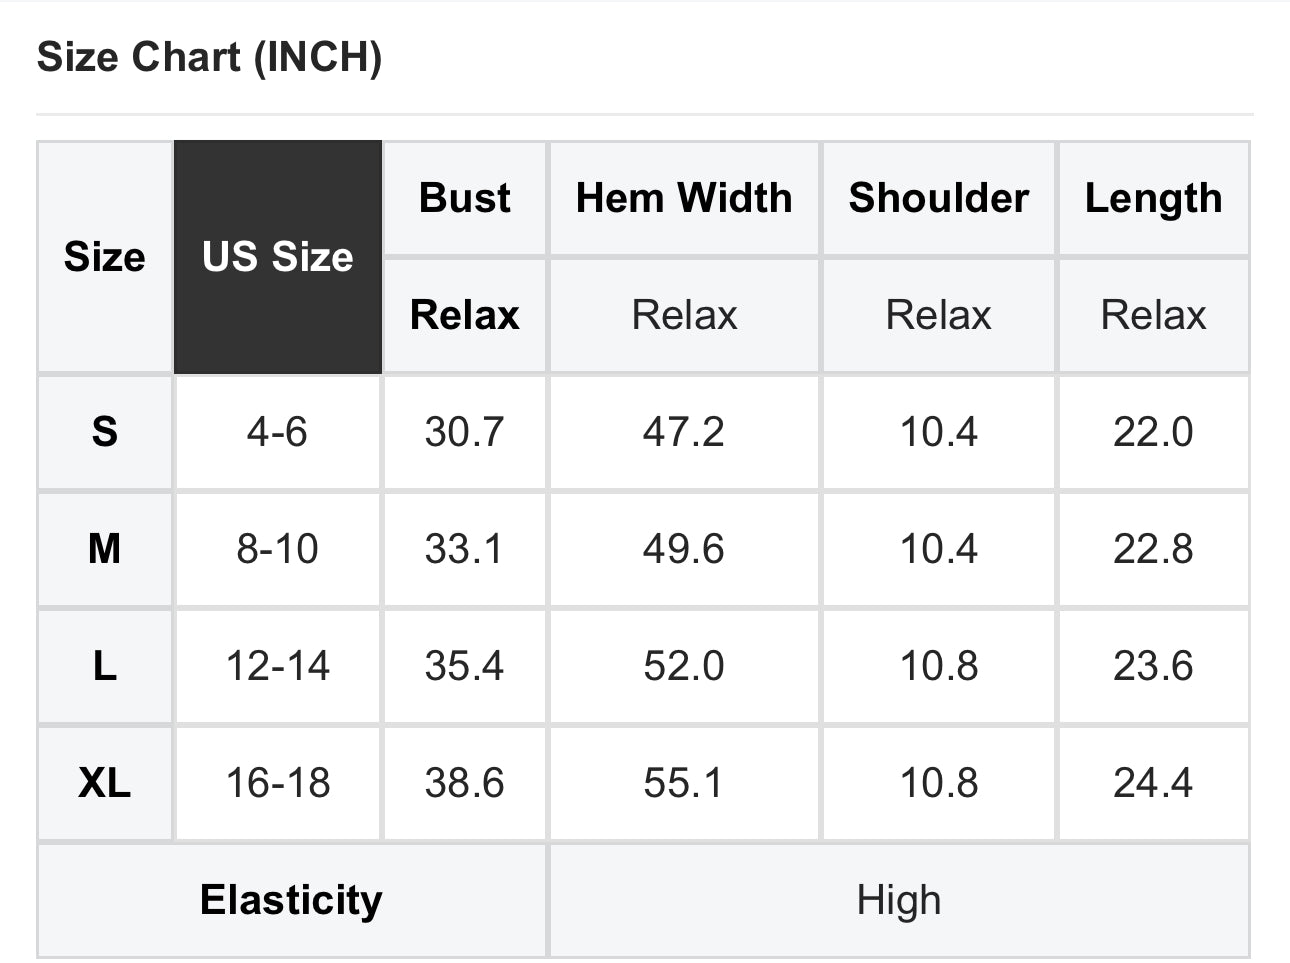
Task: Click the 24.4 length value
Action: tap(1154, 783)
